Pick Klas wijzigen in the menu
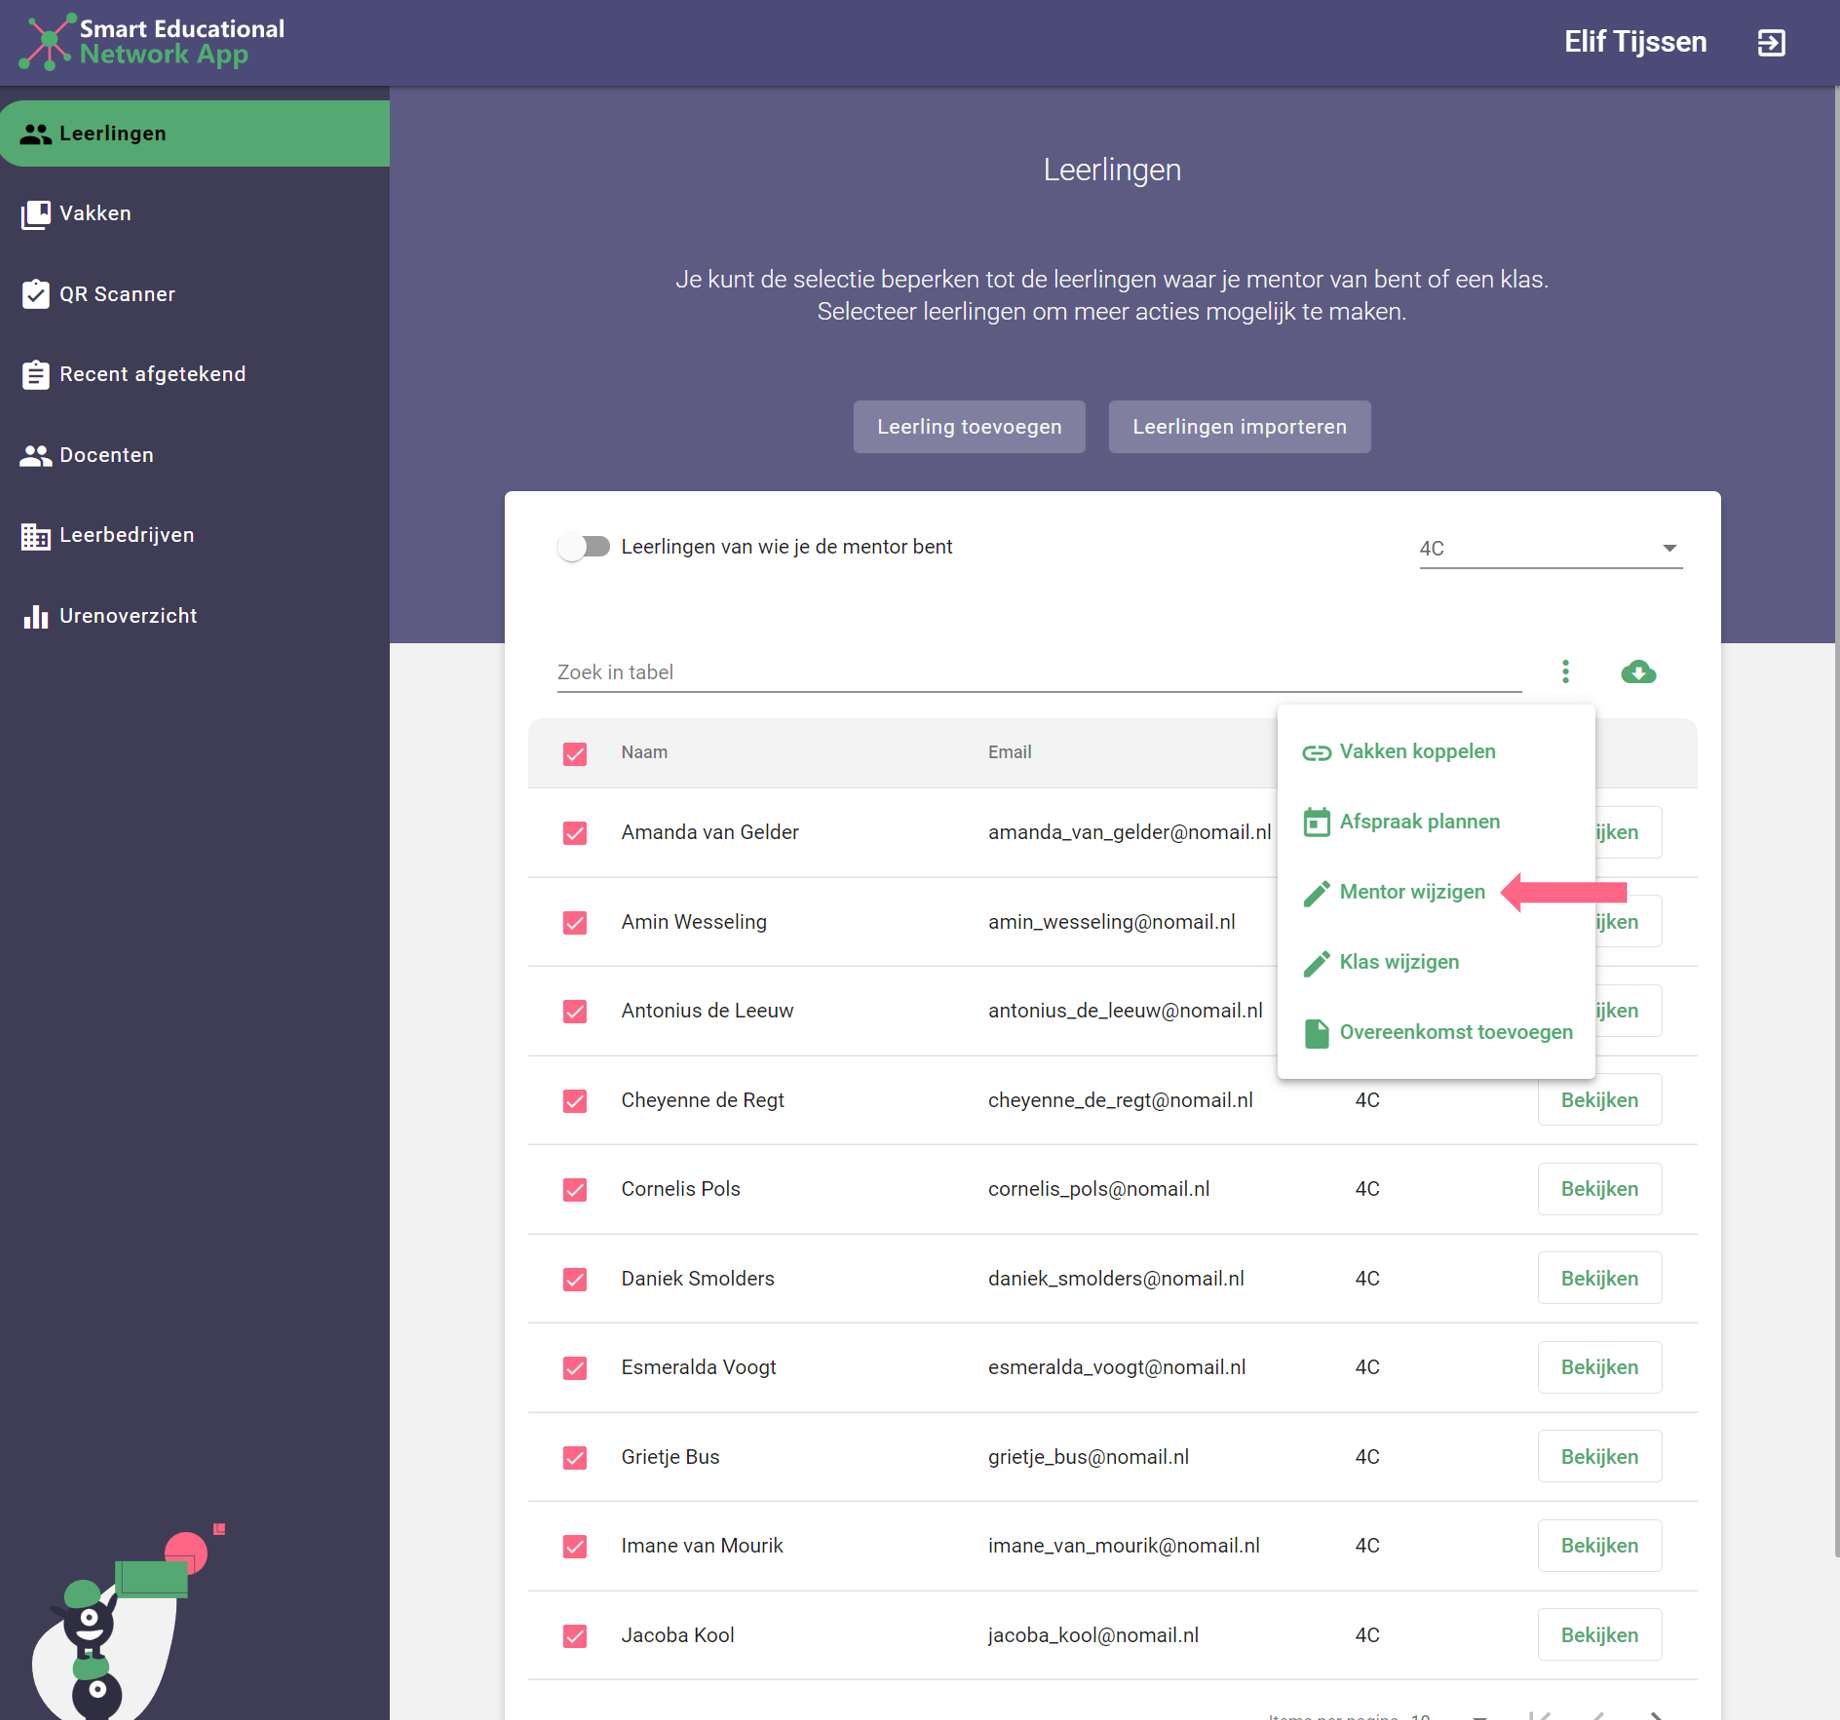The width and height of the screenshot is (1840, 1720). coord(1398,962)
